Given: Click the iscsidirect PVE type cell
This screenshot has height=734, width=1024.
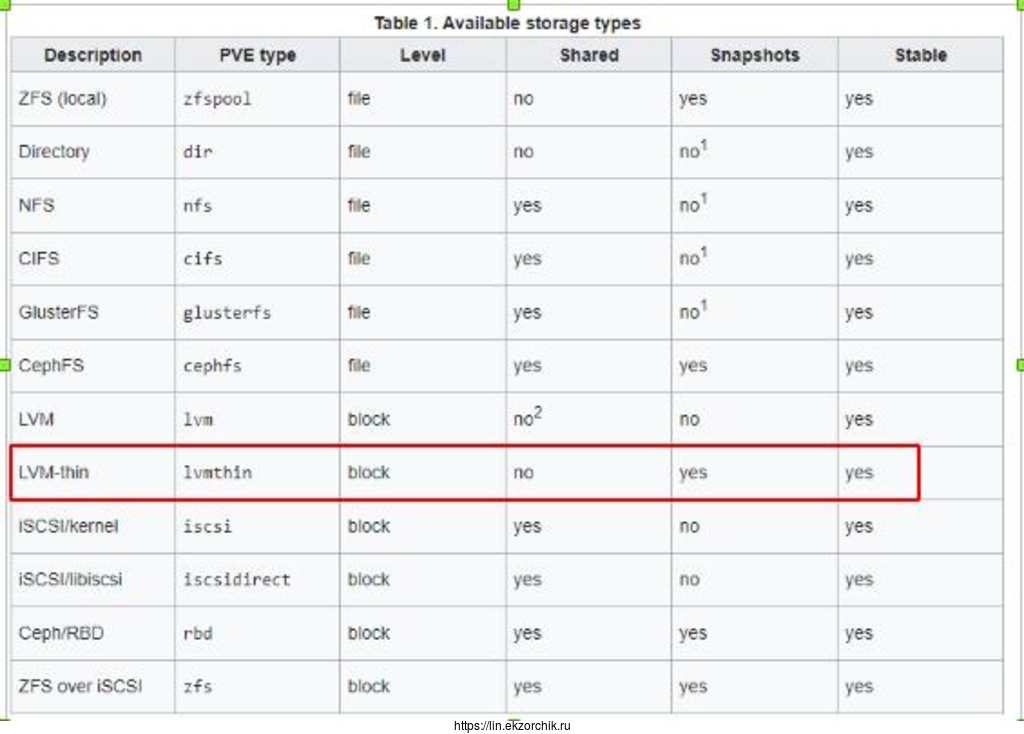Looking at the screenshot, I should coord(237,580).
